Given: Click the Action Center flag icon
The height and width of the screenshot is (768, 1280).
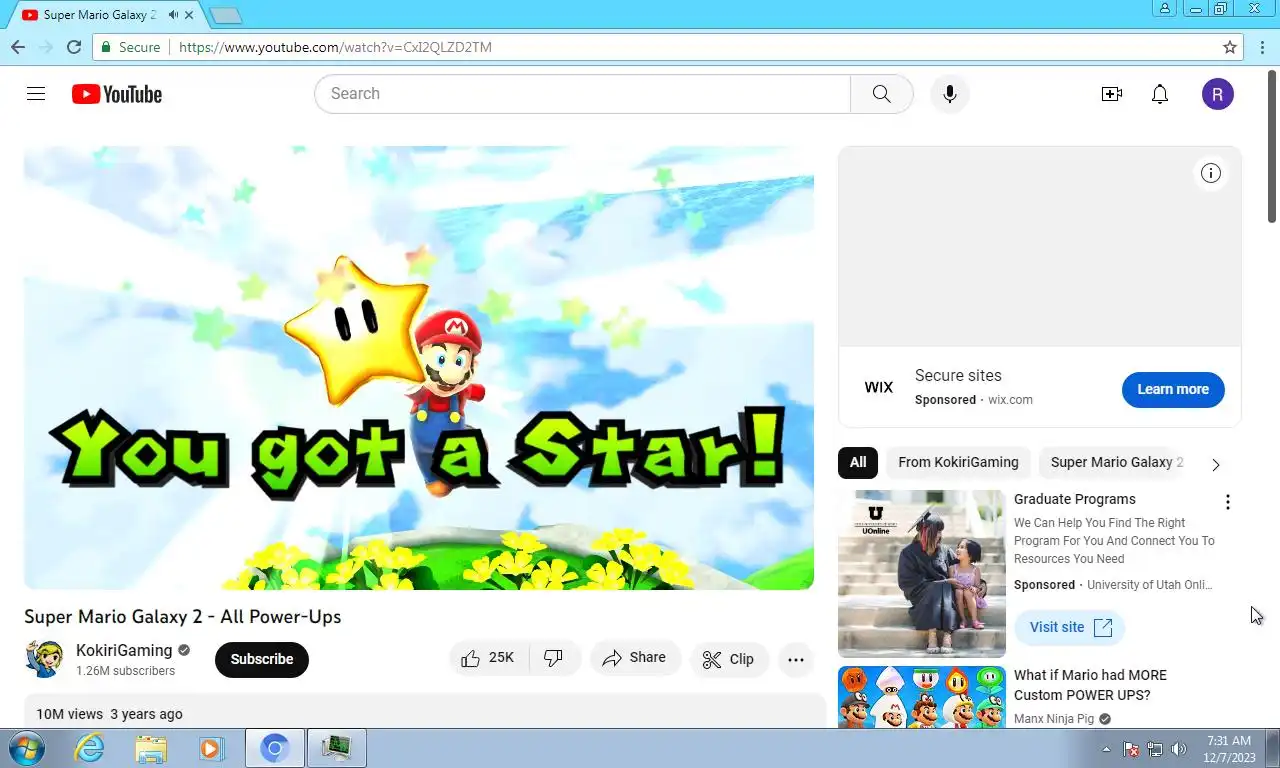Looking at the screenshot, I should click(x=1131, y=749).
